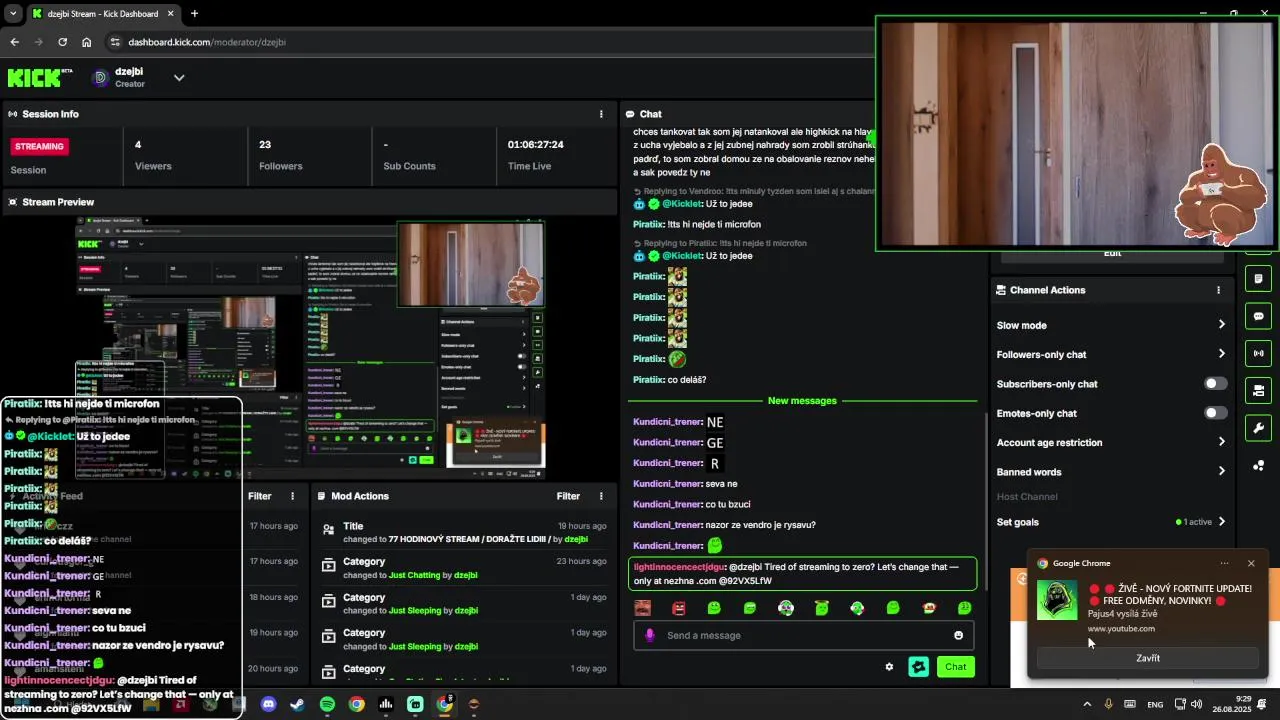Click the ENG language indicator

pyautogui.click(x=1155, y=705)
